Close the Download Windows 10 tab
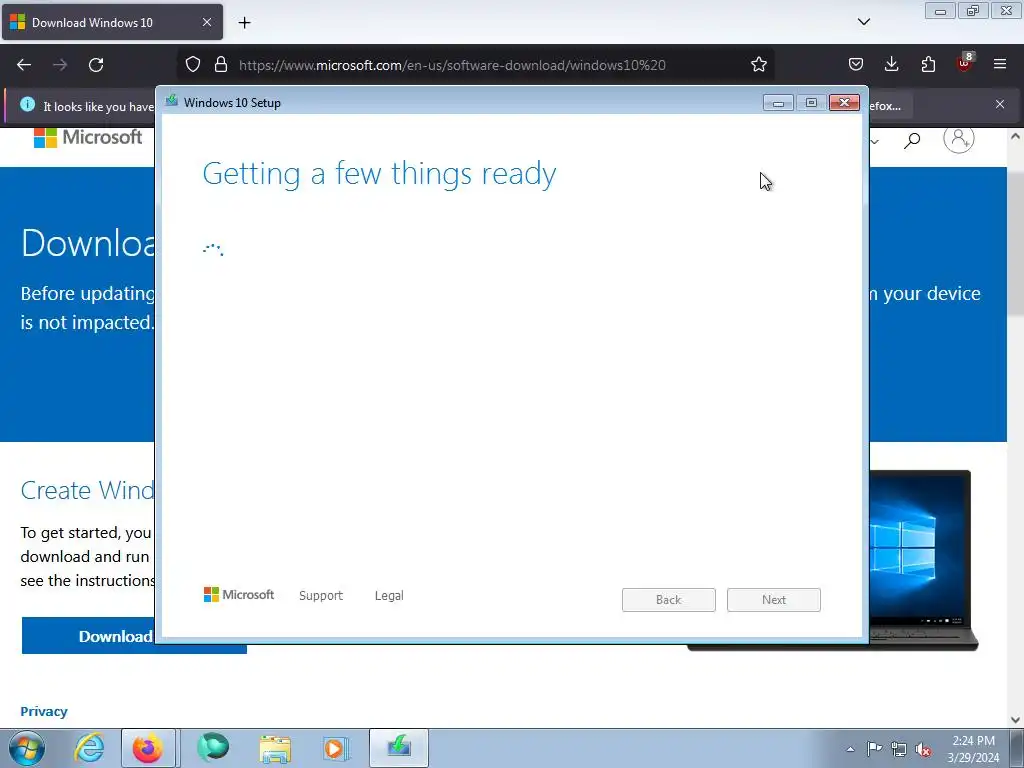The width and height of the screenshot is (1024, 768). tap(206, 22)
